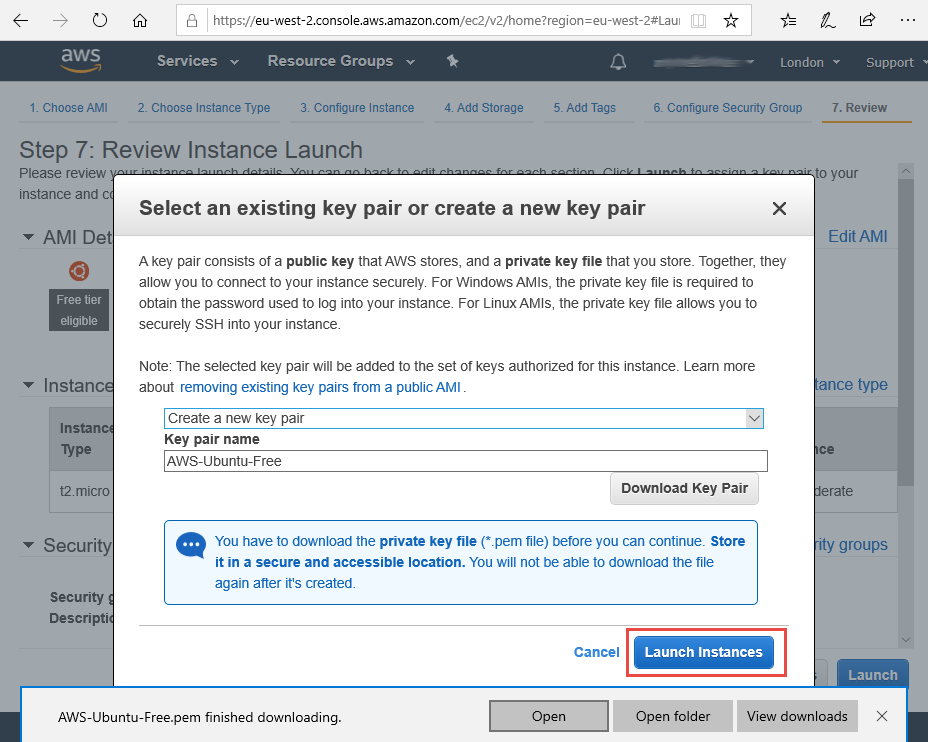Open the favorites hub icon
Viewport: 928px width, 742px height.
[788, 21]
